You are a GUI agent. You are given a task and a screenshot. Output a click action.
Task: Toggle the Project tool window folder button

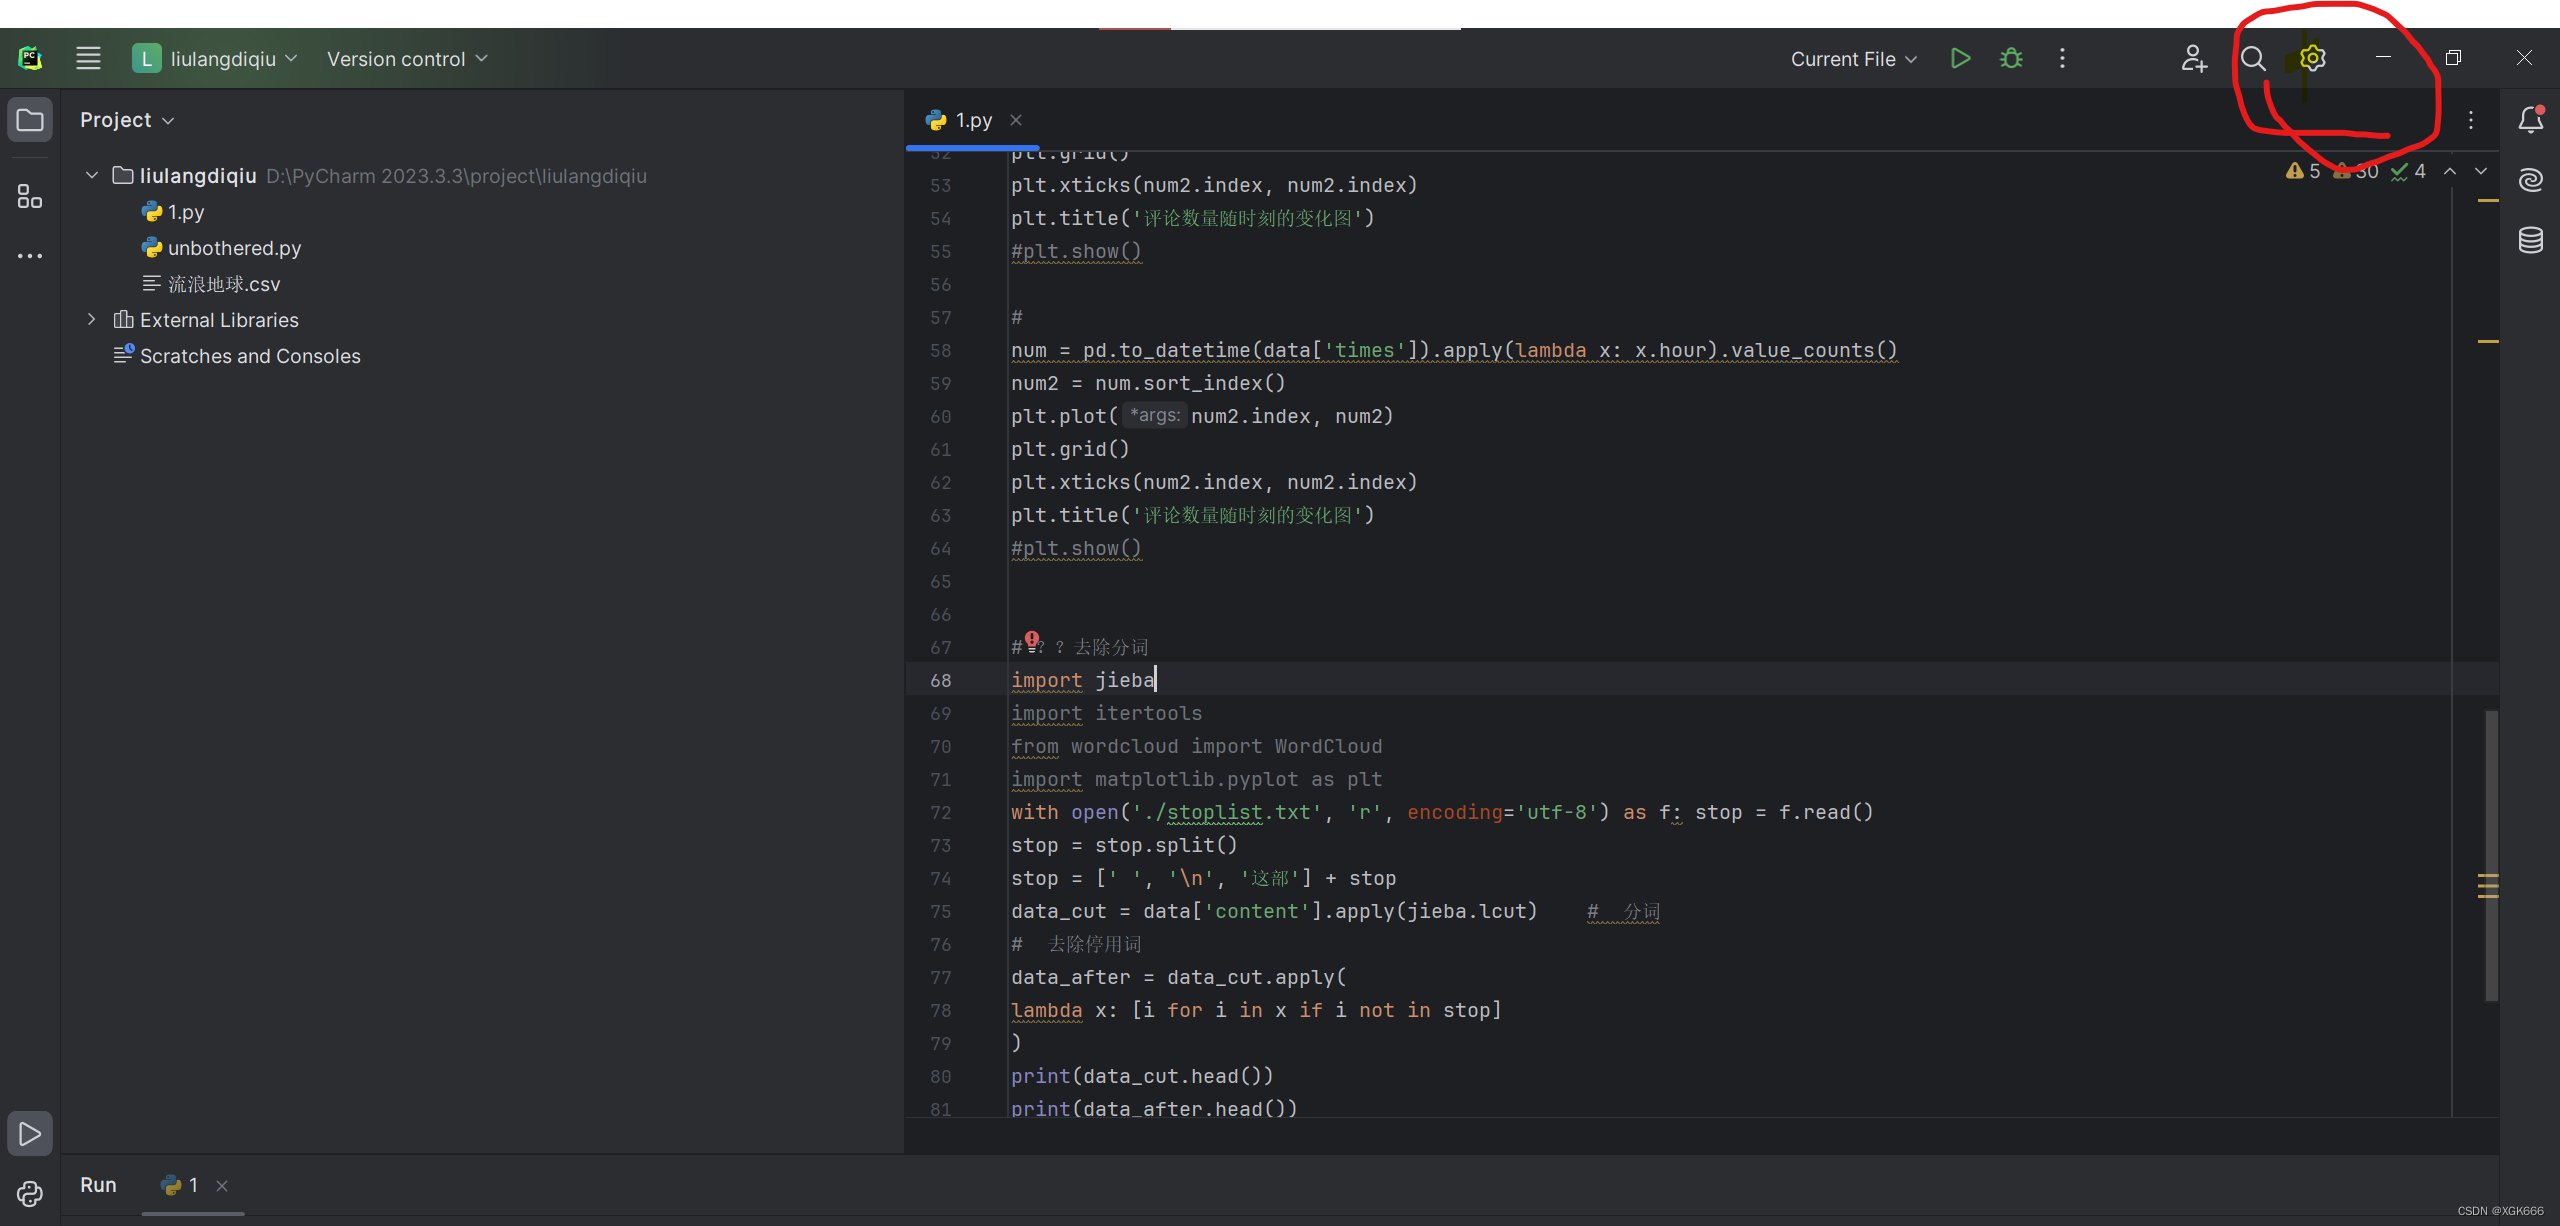pyautogui.click(x=30, y=120)
